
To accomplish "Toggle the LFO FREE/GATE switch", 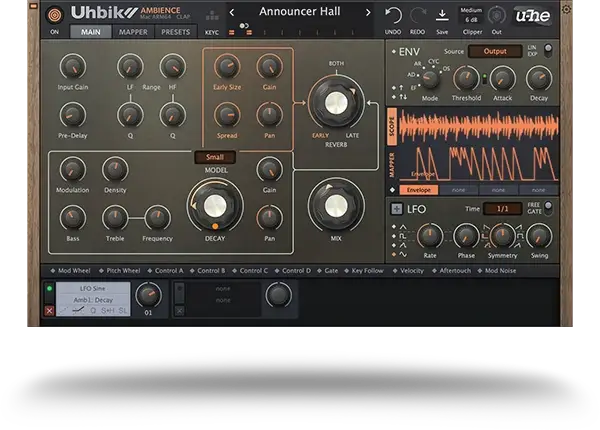I will tap(548, 208).
